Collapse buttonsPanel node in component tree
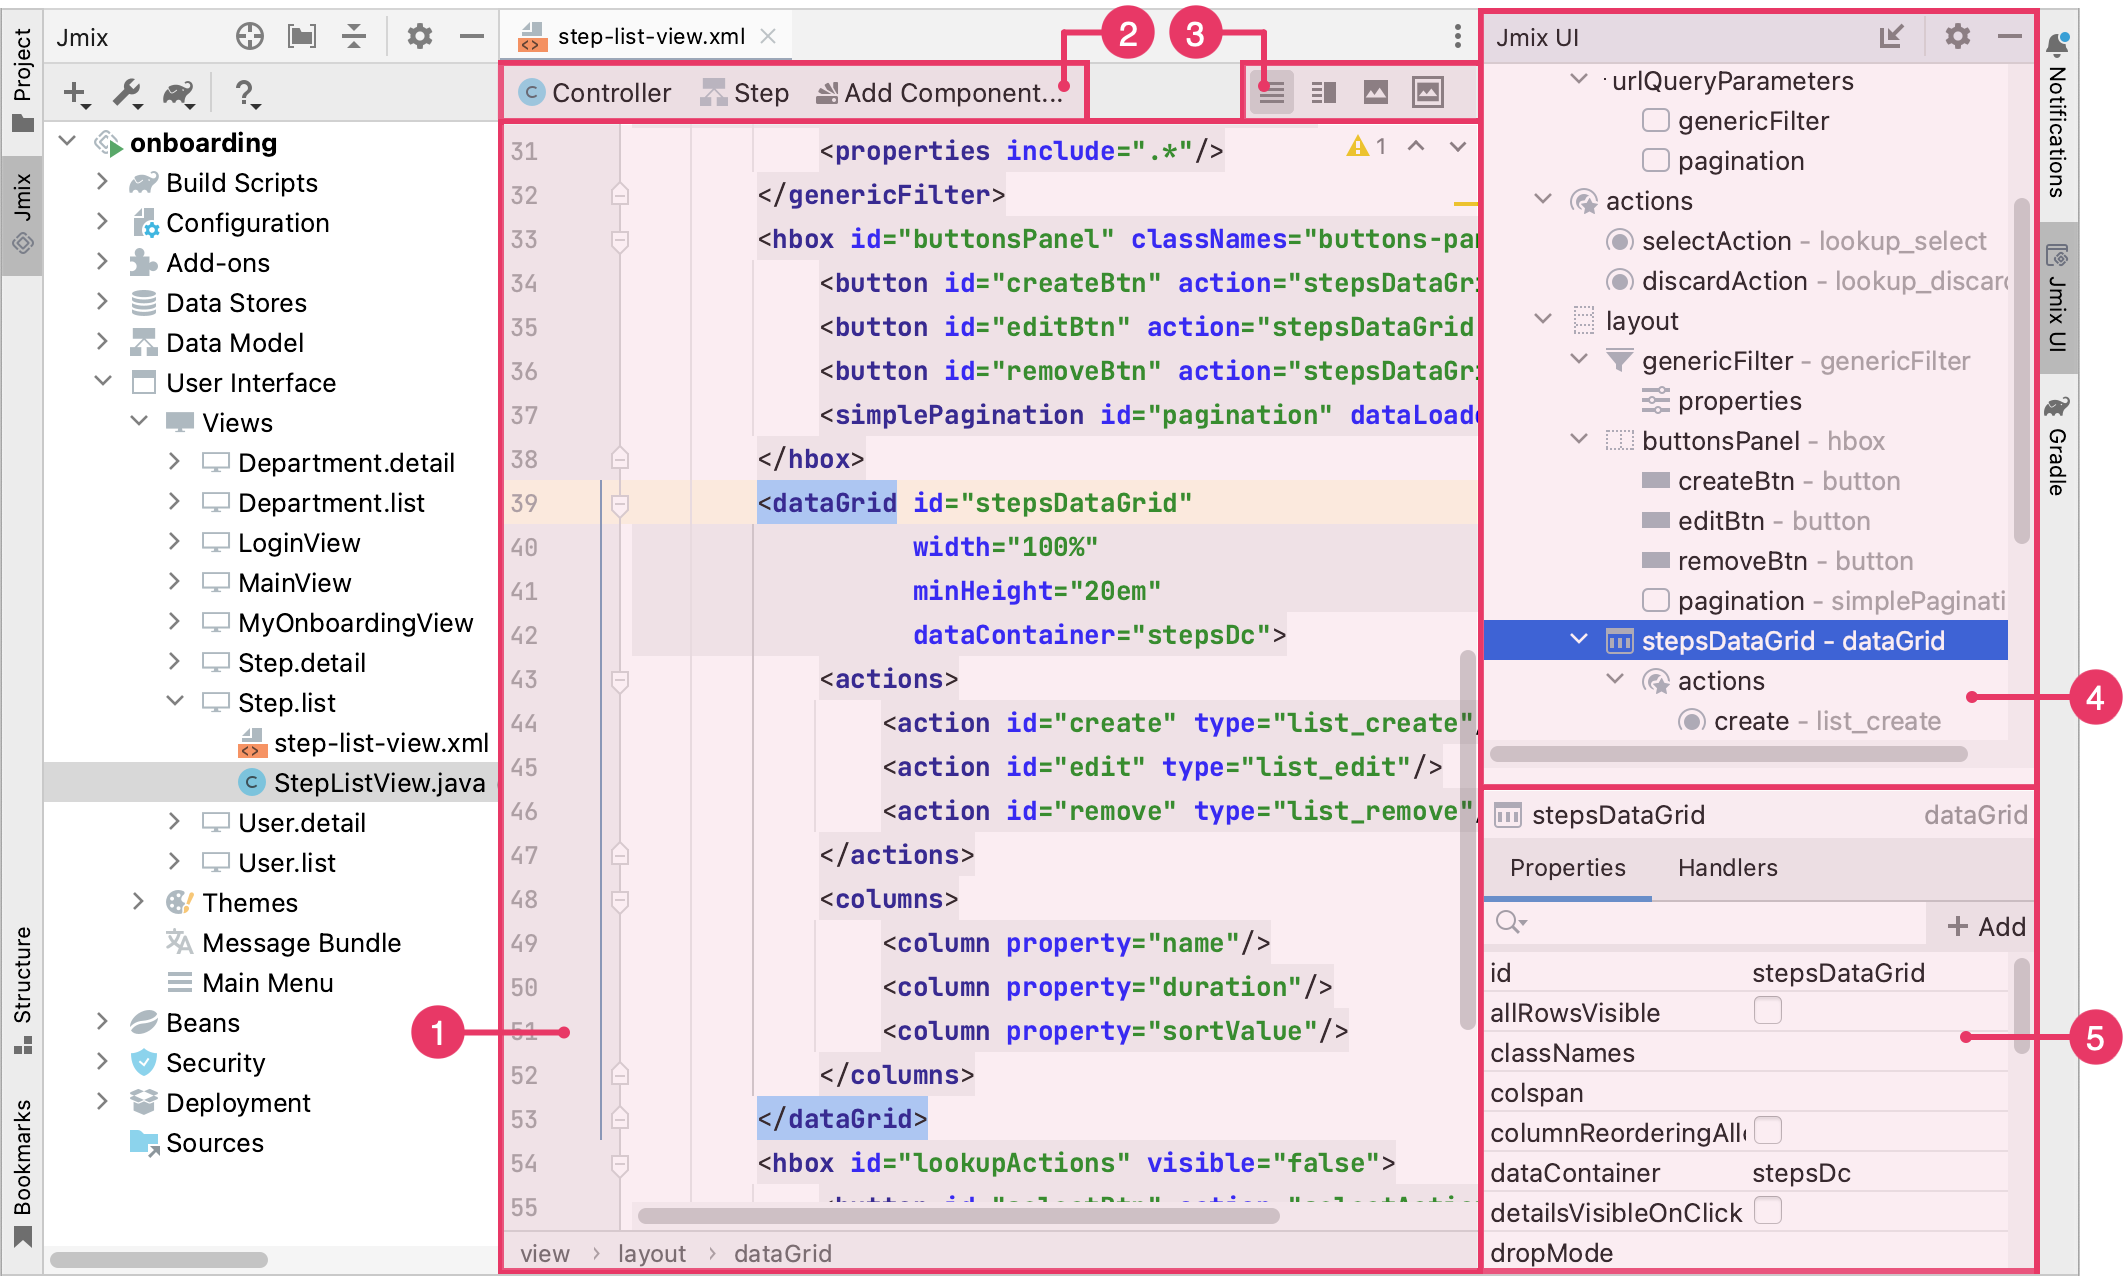This screenshot has width=2128, height=1278. tap(1579, 439)
